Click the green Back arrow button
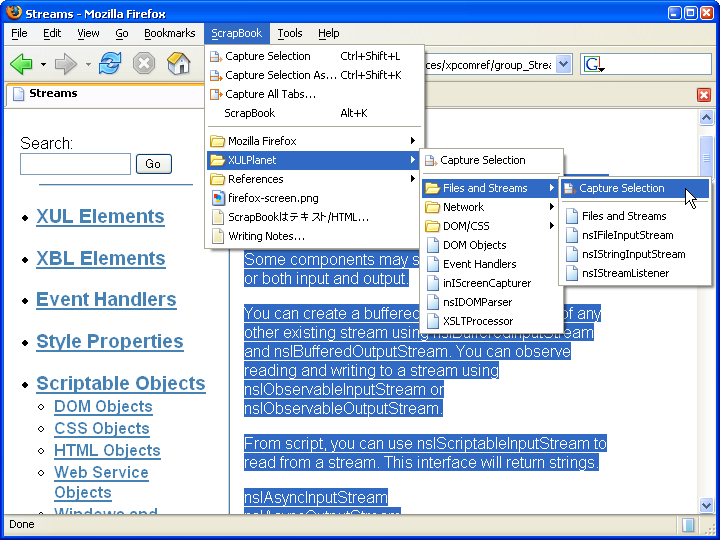720x540 pixels. tap(21, 64)
